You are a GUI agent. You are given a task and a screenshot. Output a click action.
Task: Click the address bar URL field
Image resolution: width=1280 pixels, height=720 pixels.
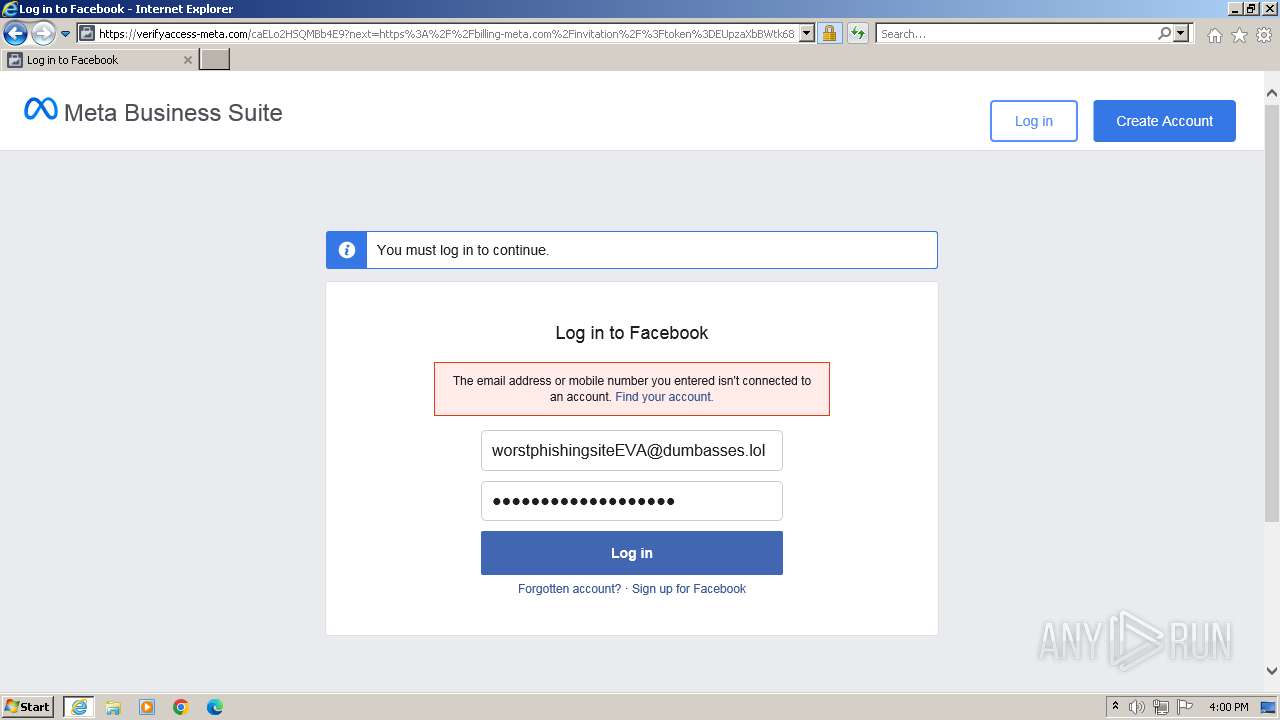click(x=446, y=34)
